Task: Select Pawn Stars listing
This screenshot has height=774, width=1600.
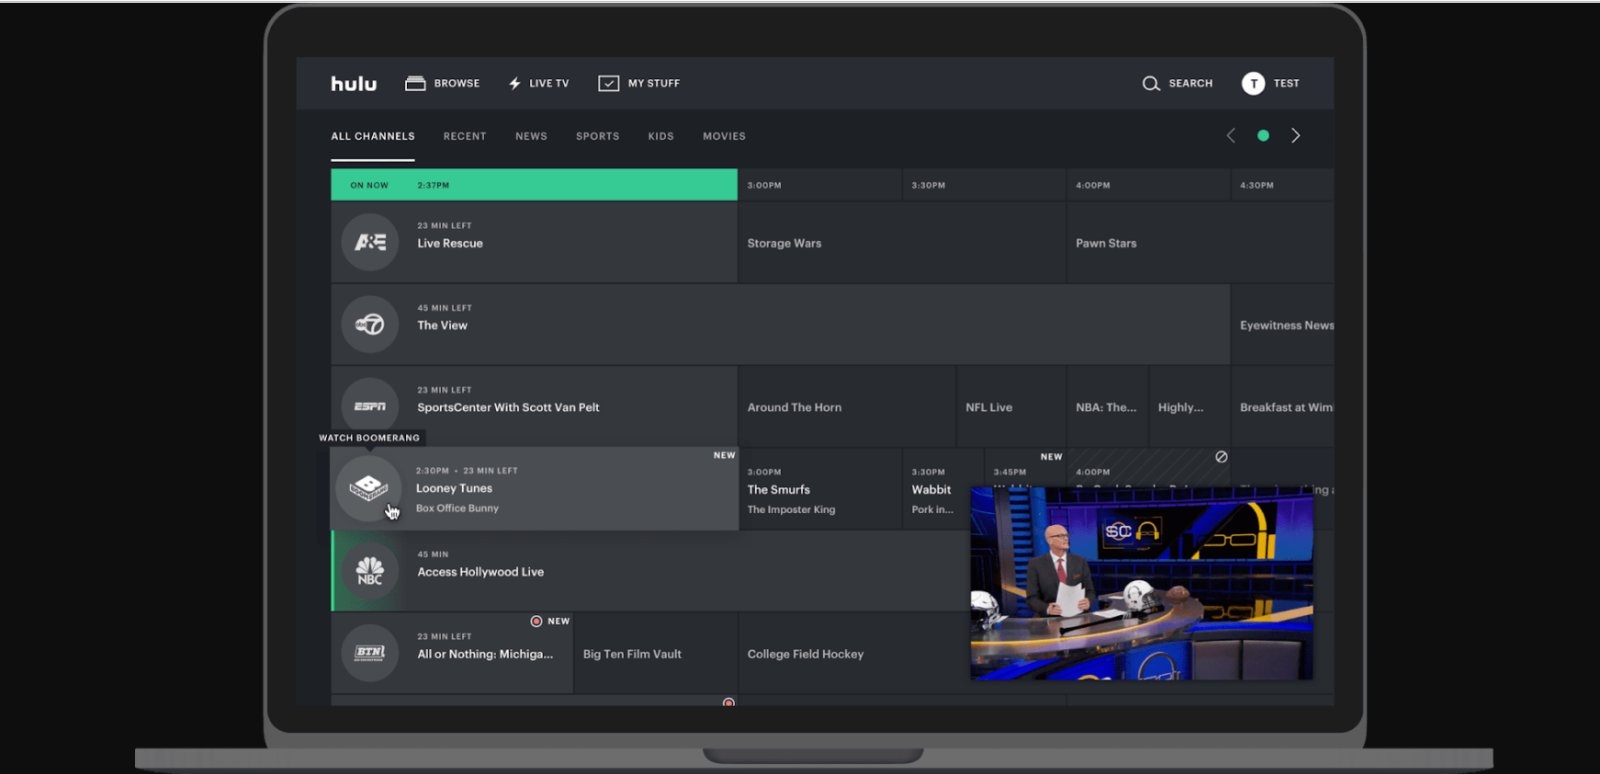Action: pyautogui.click(x=1200, y=242)
